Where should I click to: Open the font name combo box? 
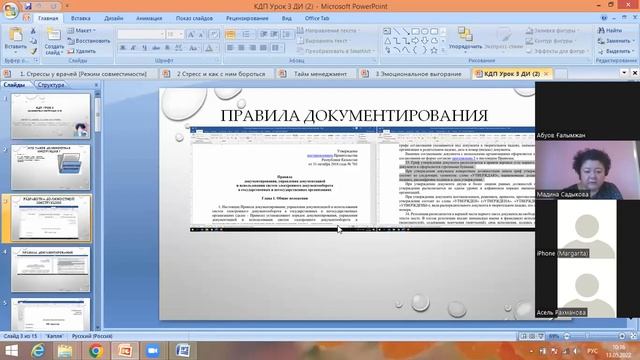[141, 34]
